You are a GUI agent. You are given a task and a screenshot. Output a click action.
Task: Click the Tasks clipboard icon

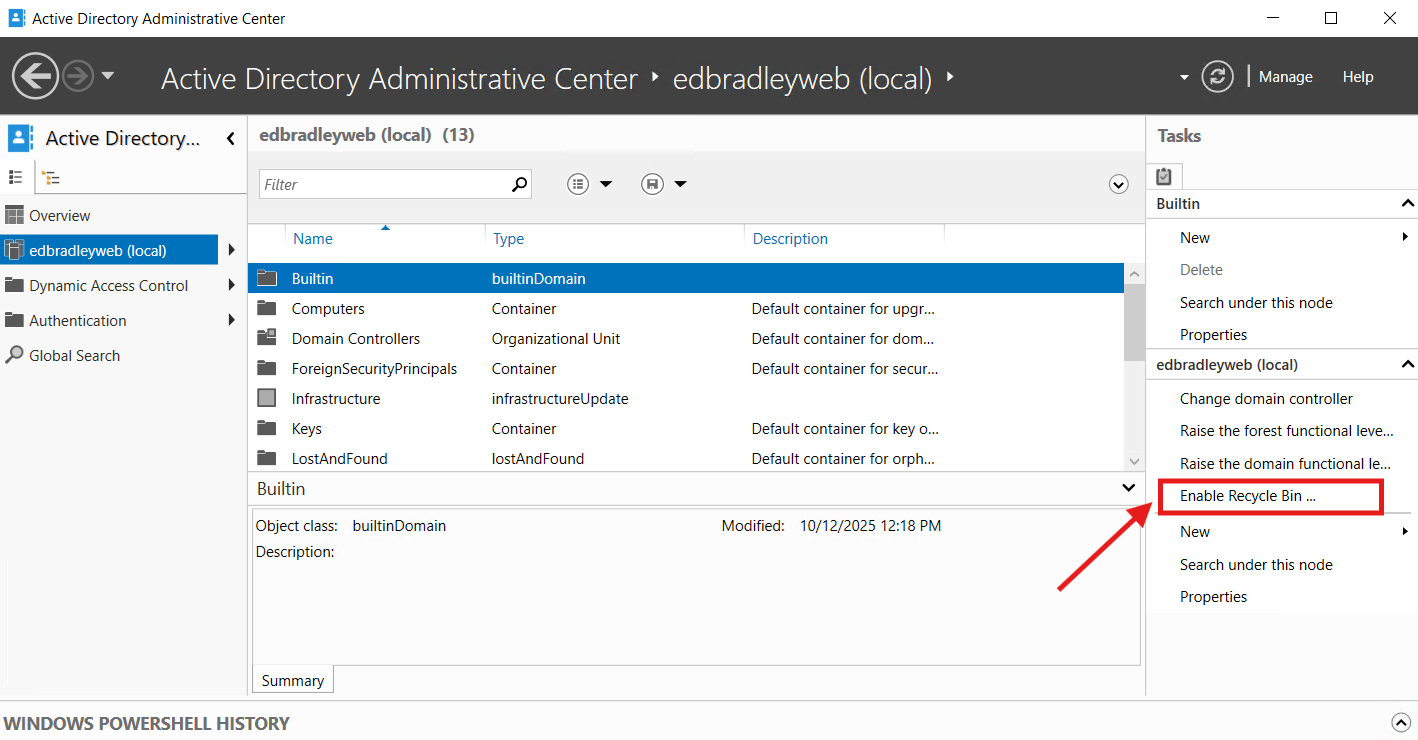(1164, 175)
